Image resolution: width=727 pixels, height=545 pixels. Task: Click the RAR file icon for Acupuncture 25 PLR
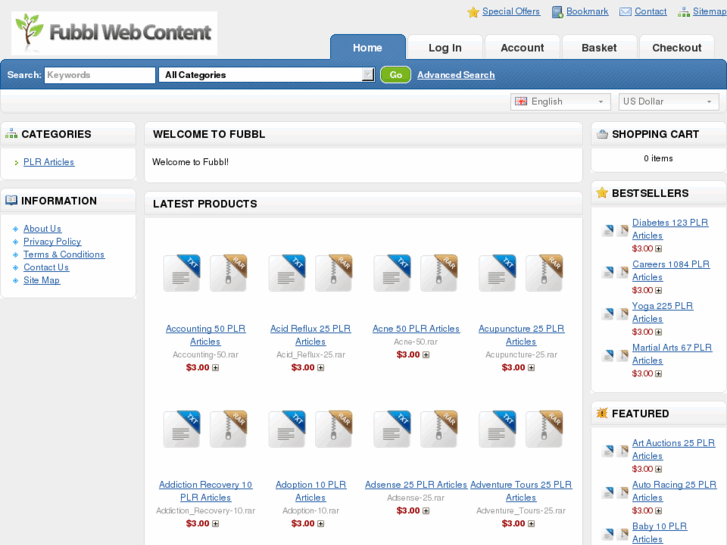click(x=544, y=273)
